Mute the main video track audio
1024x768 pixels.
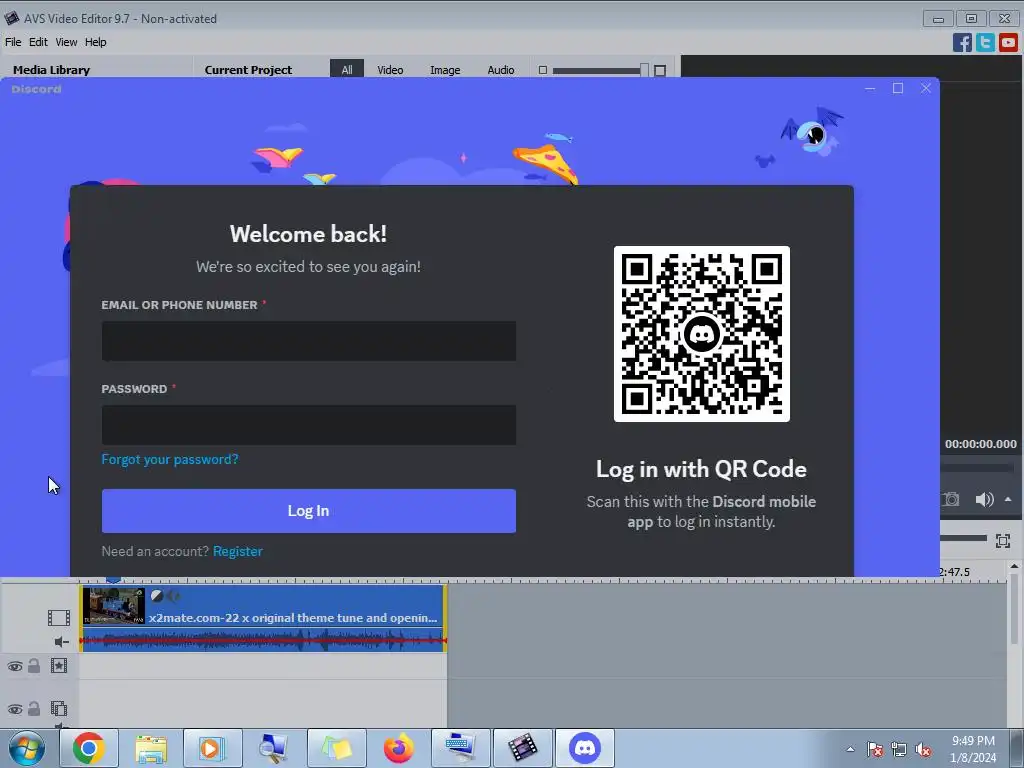(61, 642)
